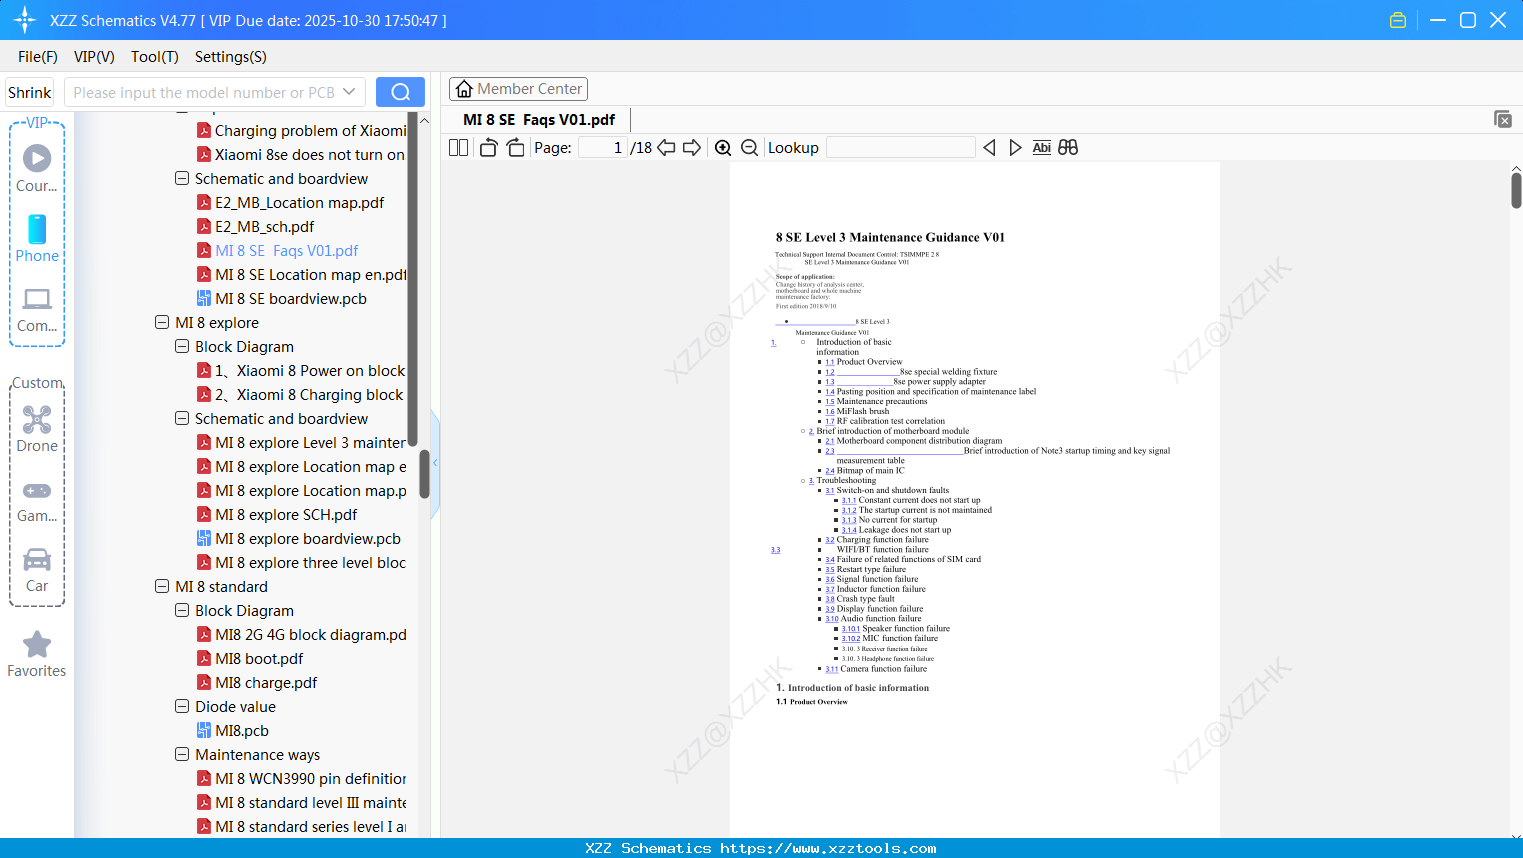Viewport: 1523px width, 858px height.
Task: Collapse Block Diagram under MI 8 explore
Action: [x=182, y=346]
